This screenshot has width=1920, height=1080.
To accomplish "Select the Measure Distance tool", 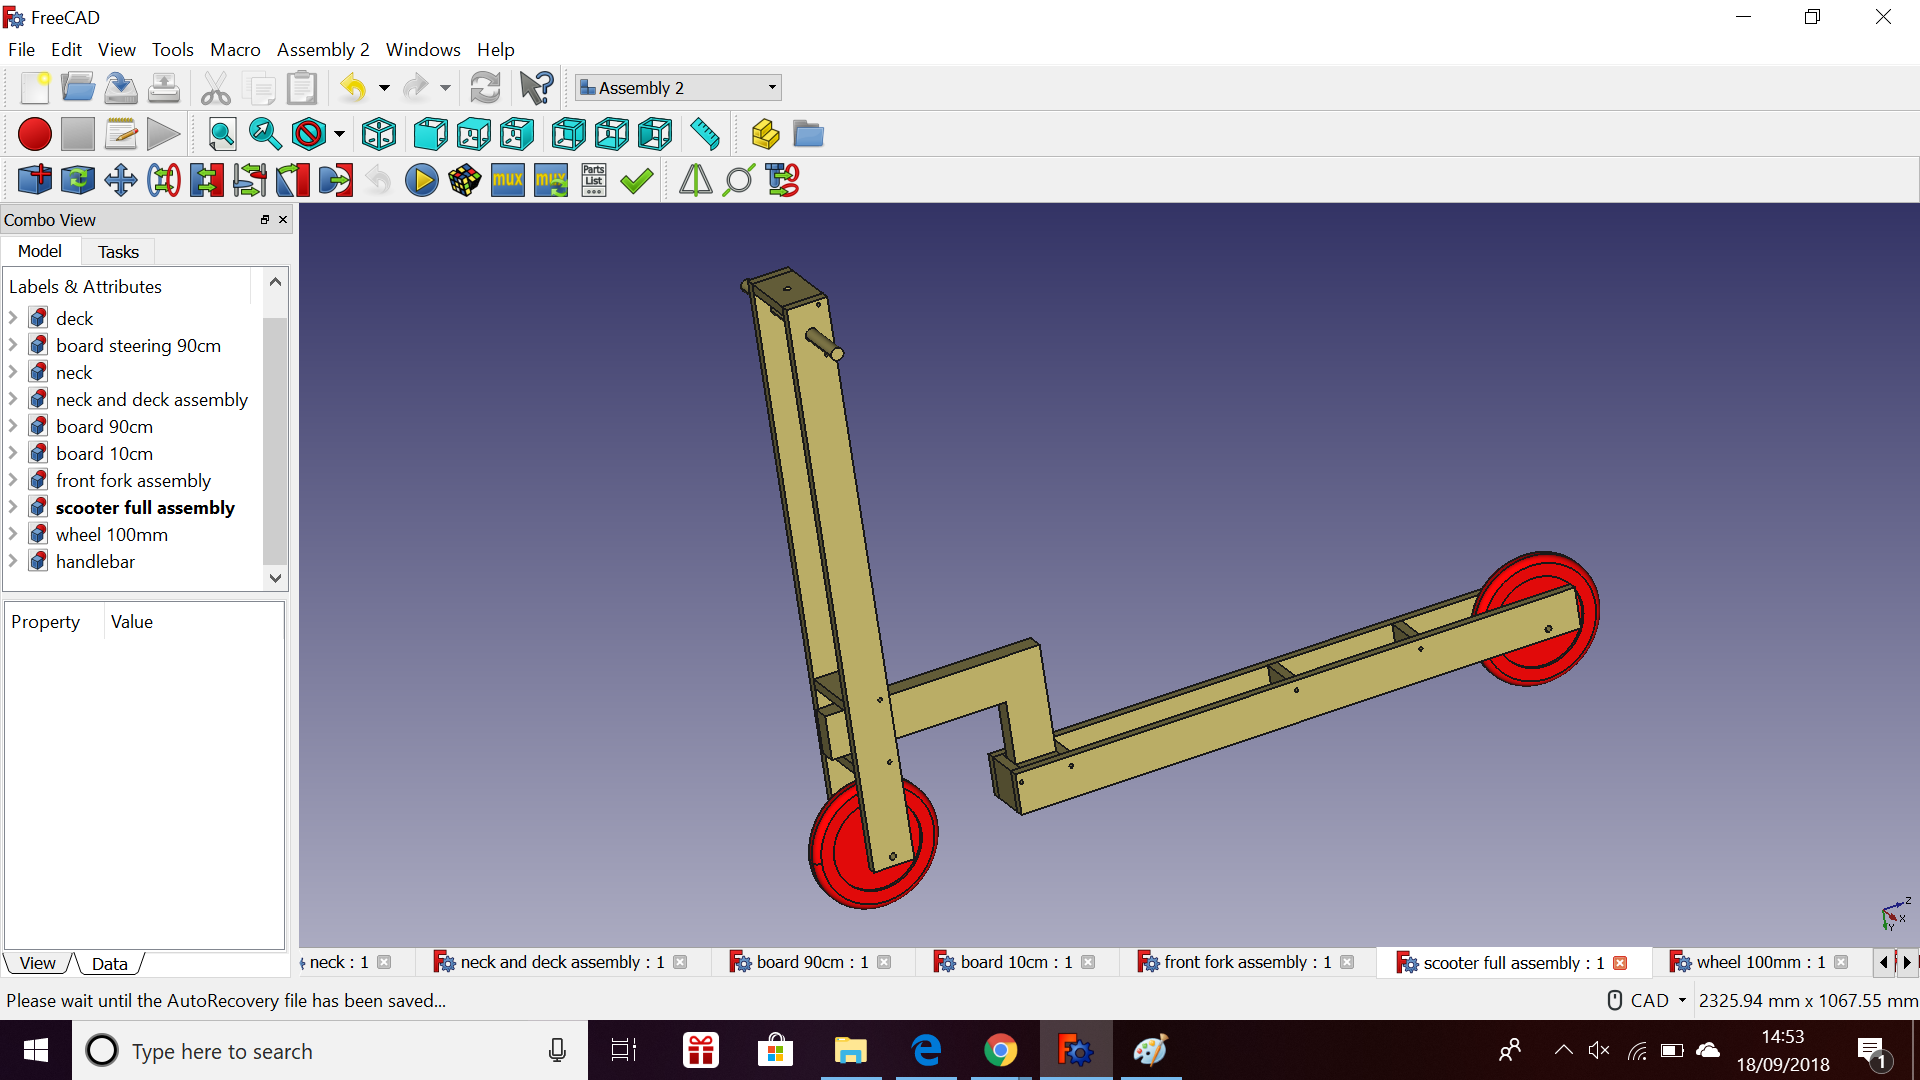I will tap(705, 135).
